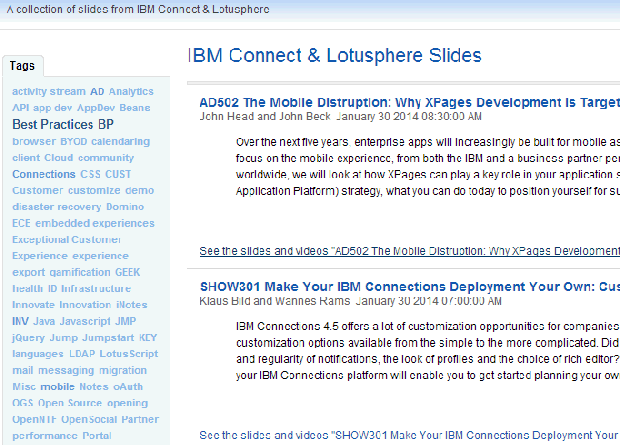620x445 pixels.
Task: Select the Tags tab
Action: point(23,66)
